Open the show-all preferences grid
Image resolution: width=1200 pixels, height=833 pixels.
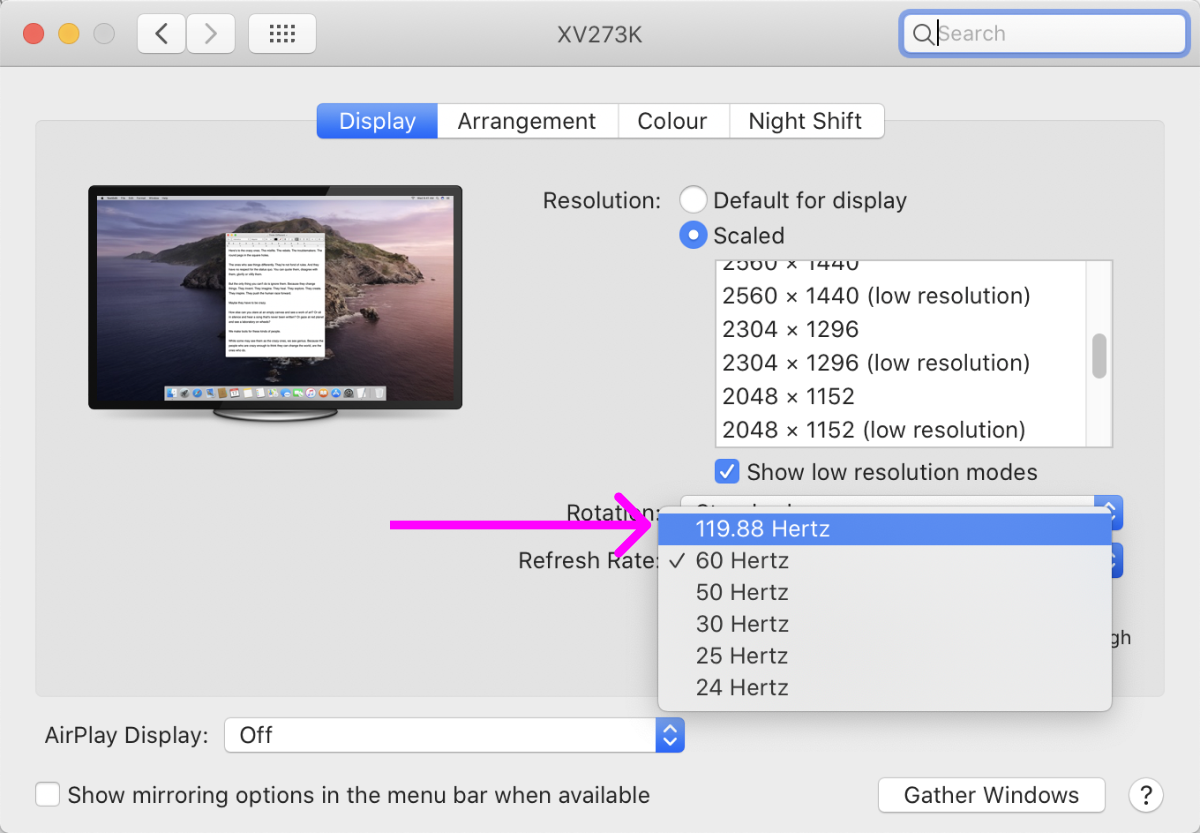tap(282, 34)
